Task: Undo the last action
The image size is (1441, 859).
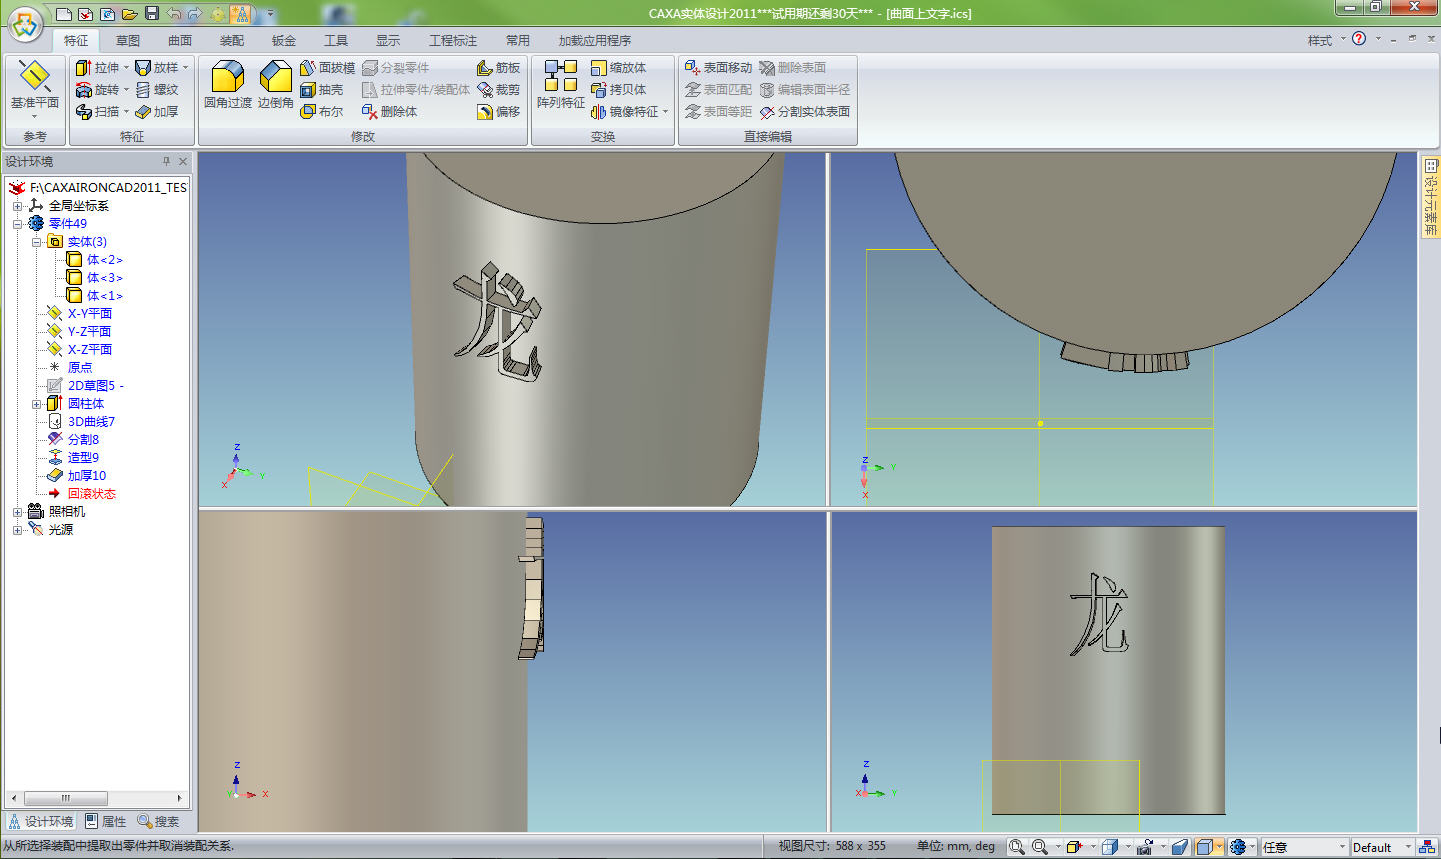Action: (x=174, y=14)
